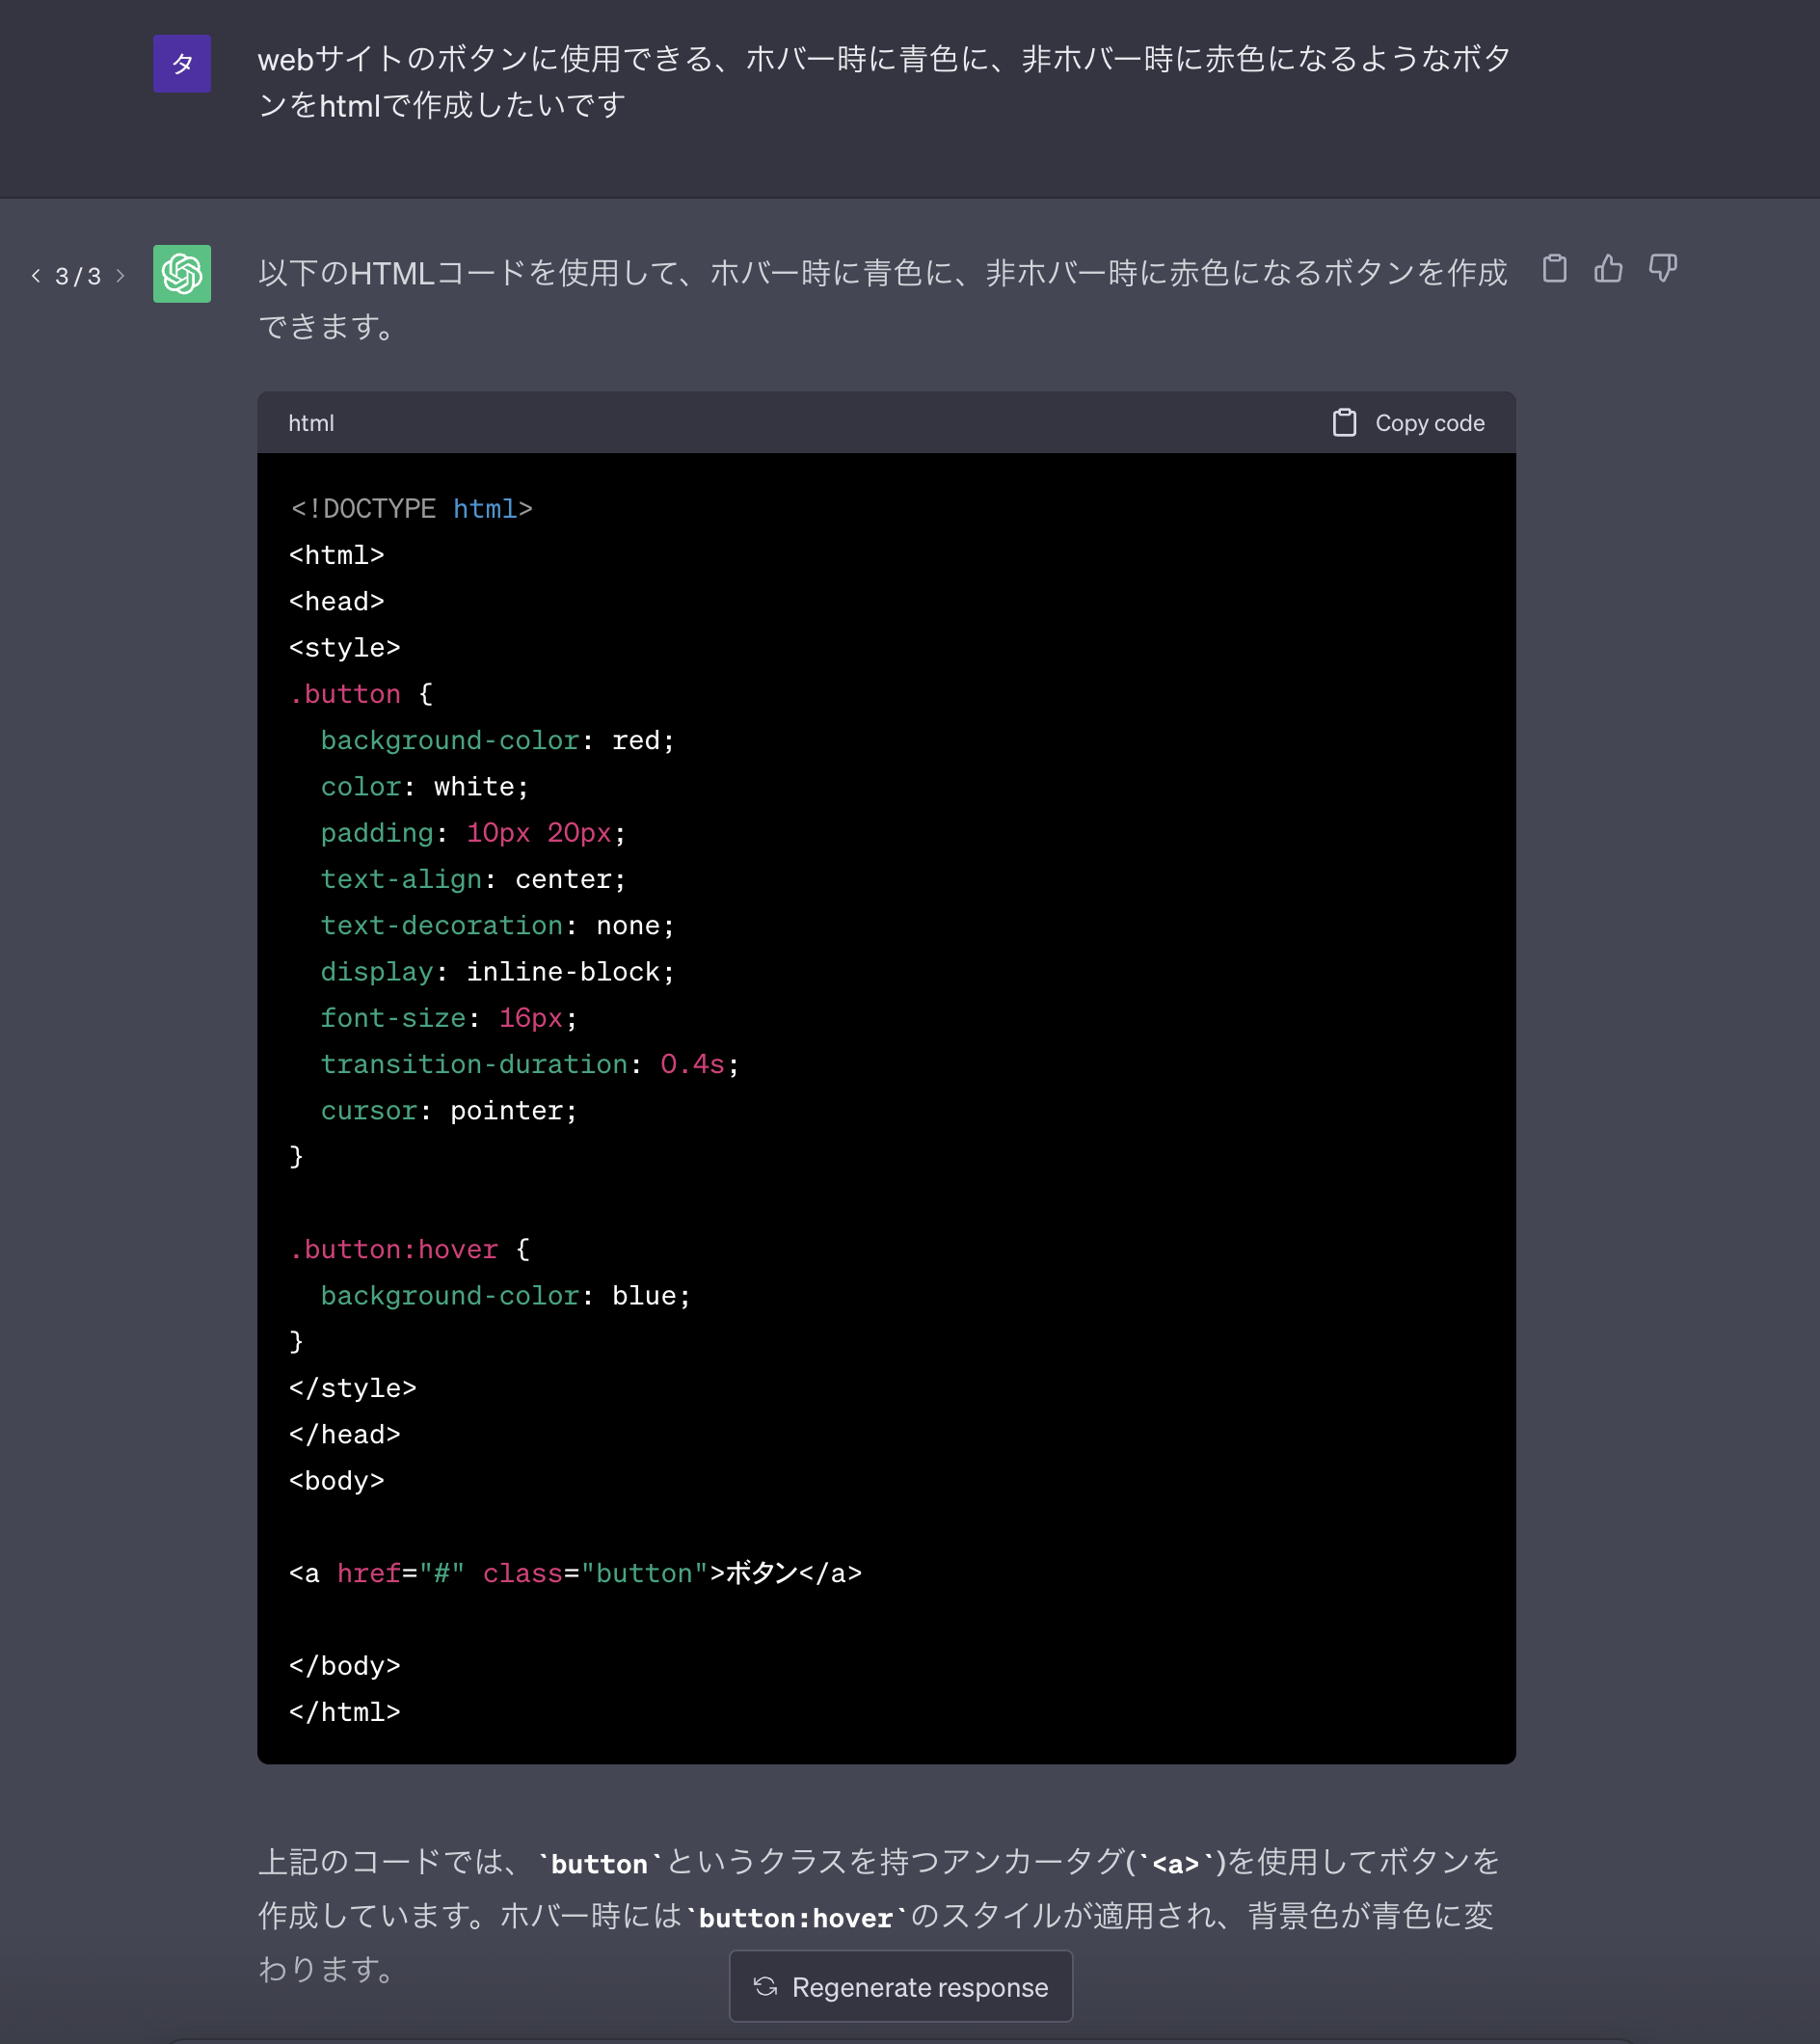Click the user's prompt message text
The width and height of the screenshot is (1820, 2044).
point(884,82)
